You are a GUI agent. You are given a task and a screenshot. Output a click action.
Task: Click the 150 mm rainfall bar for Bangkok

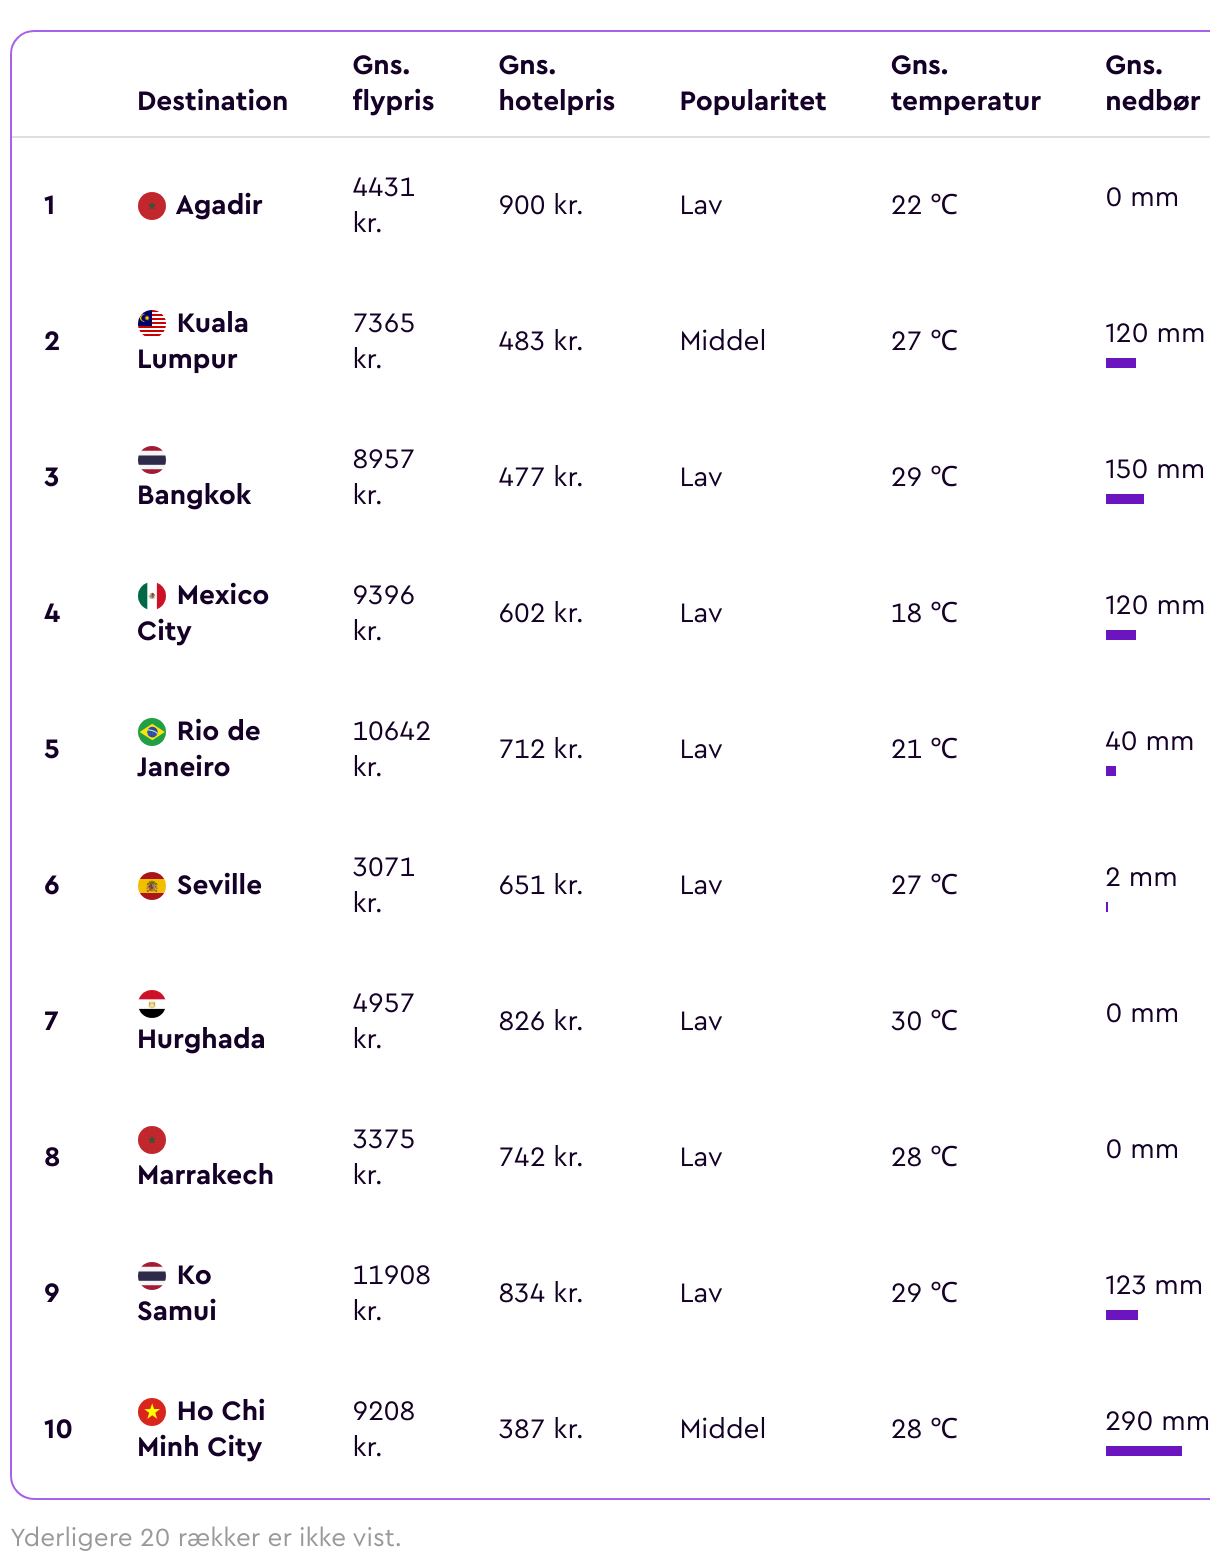pyautogui.click(x=1125, y=499)
